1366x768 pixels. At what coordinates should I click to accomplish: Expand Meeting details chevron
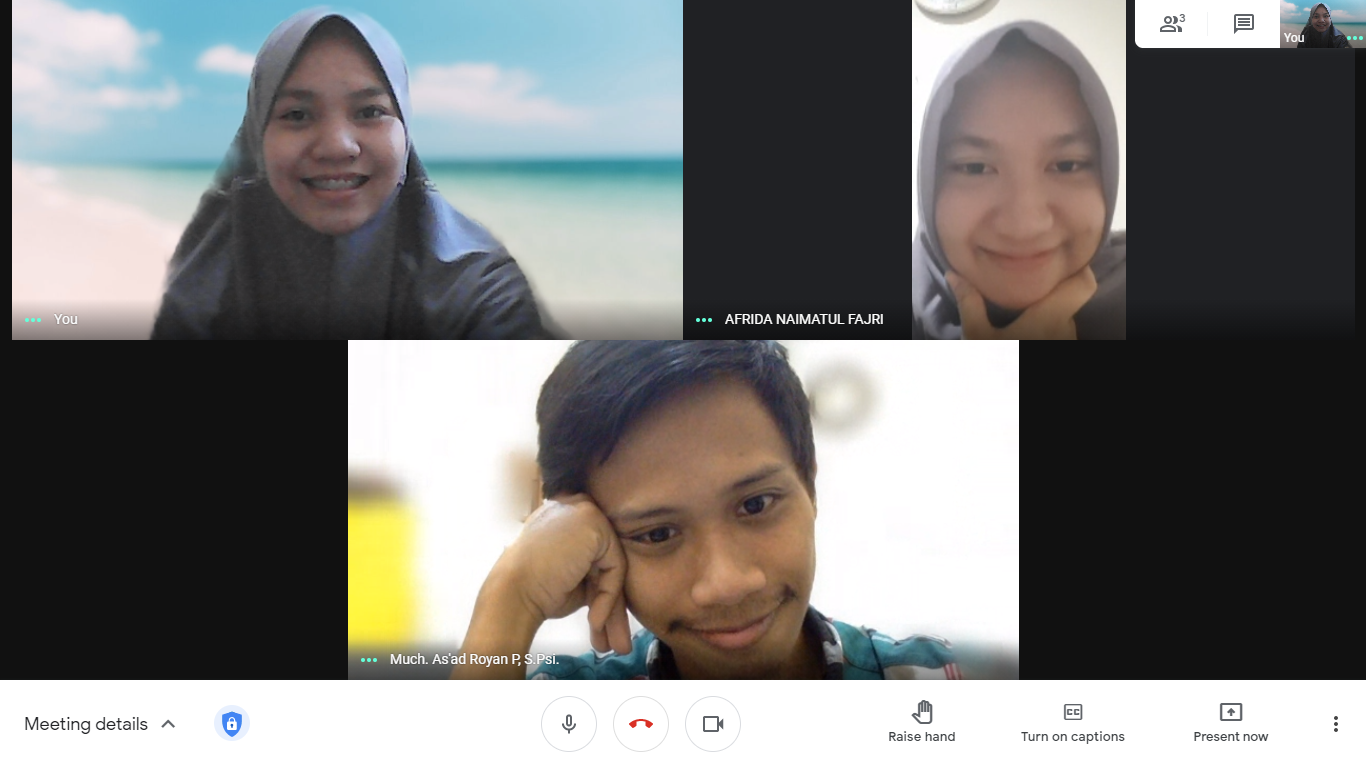click(x=168, y=724)
